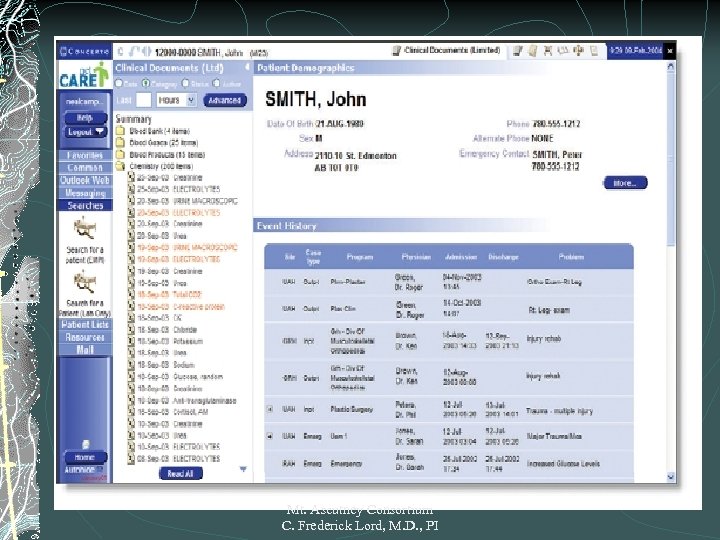Open the orange C-reactive protein result
The width and height of the screenshot is (720, 540).
[199, 307]
